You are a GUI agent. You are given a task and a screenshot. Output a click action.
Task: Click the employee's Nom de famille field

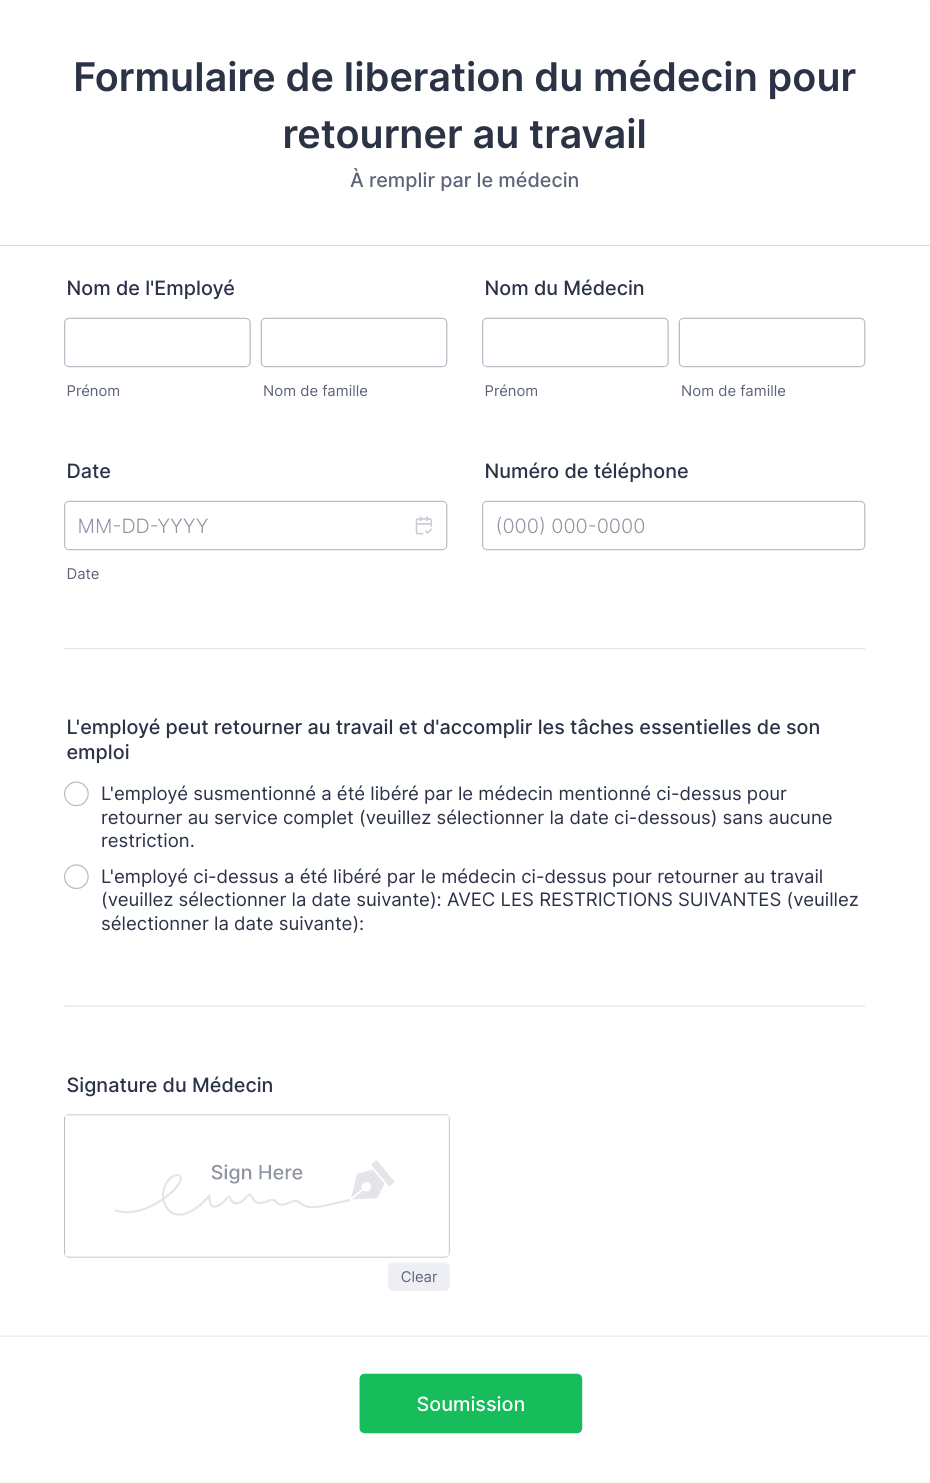click(354, 343)
